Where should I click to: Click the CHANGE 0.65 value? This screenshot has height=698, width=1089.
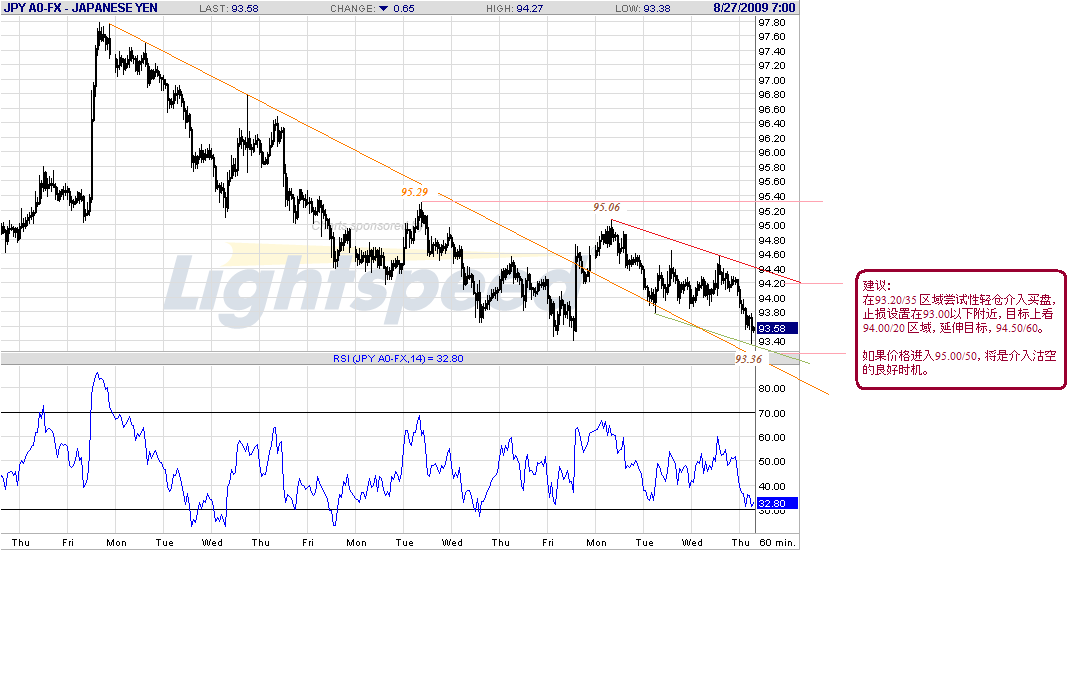404,8
